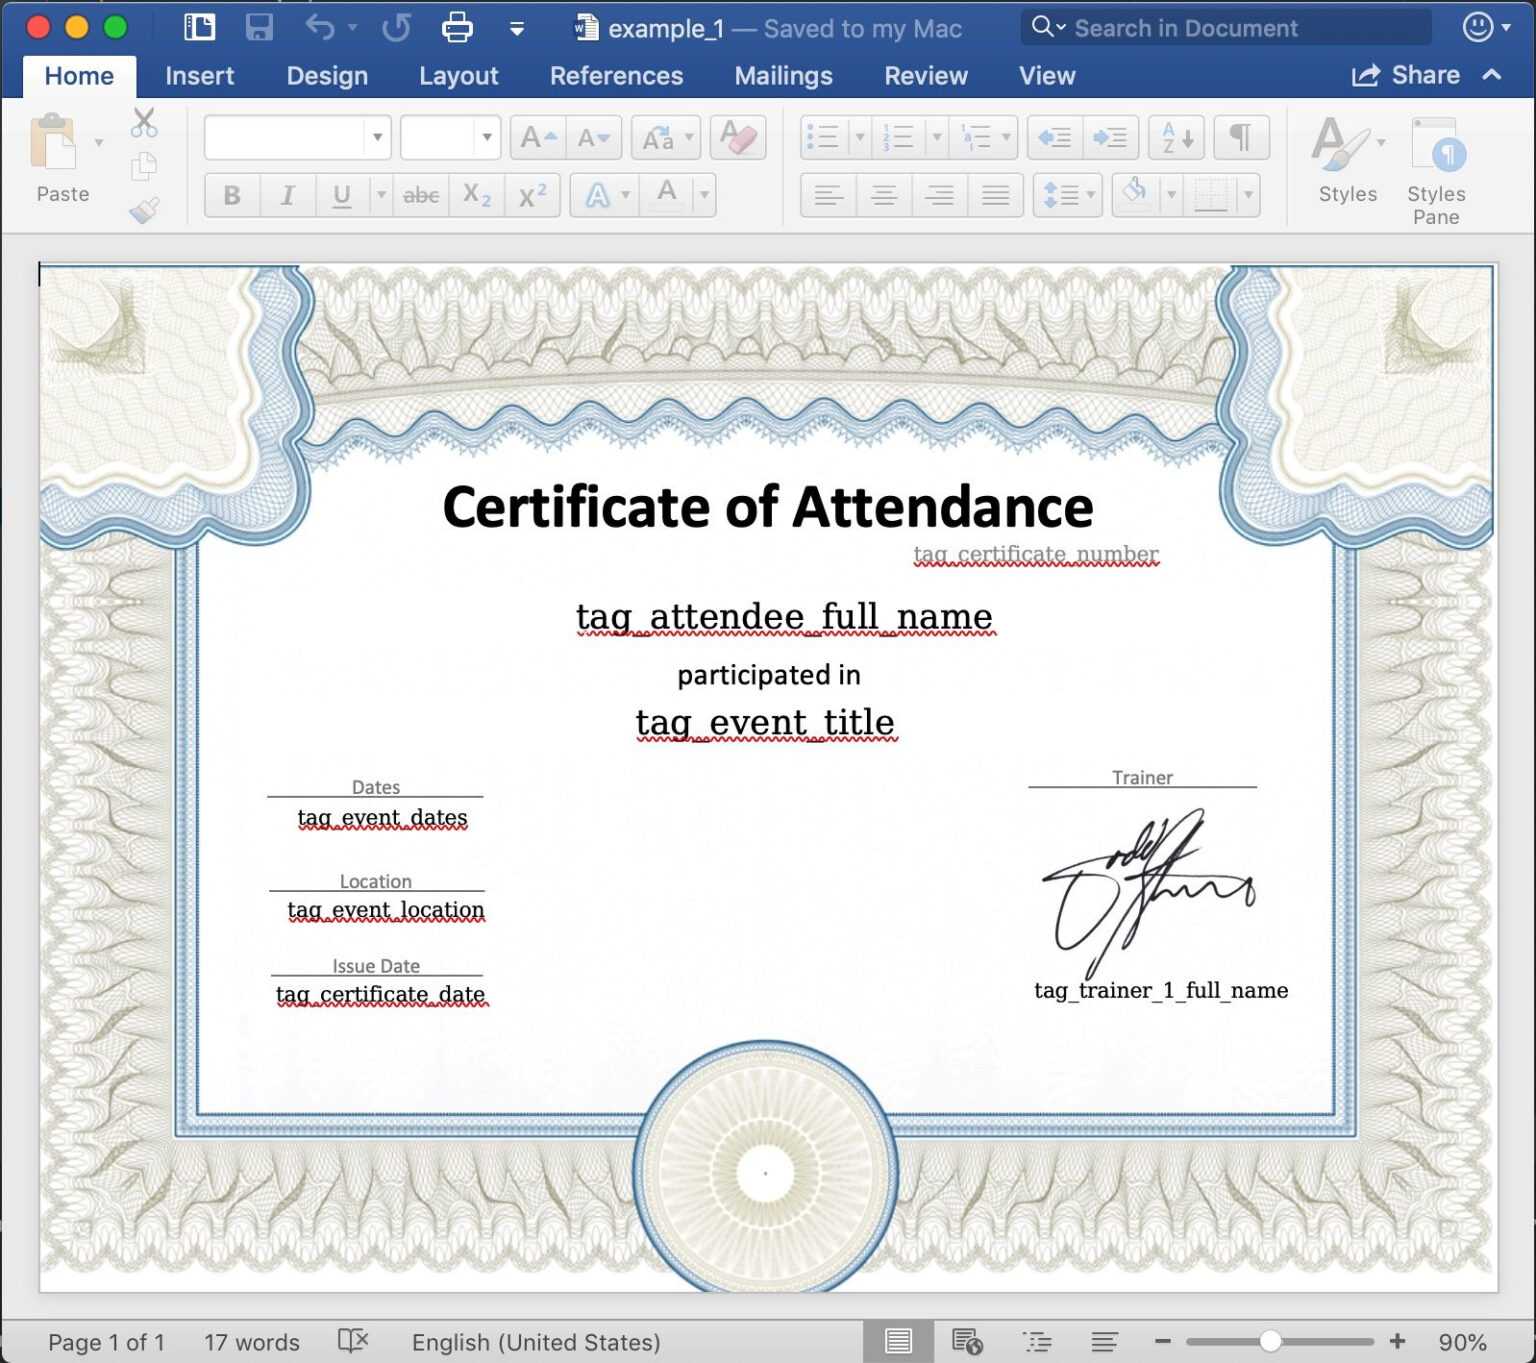Open the font name dropdown
The height and width of the screenshot is (1363, 1536).
tap(378, 137)
